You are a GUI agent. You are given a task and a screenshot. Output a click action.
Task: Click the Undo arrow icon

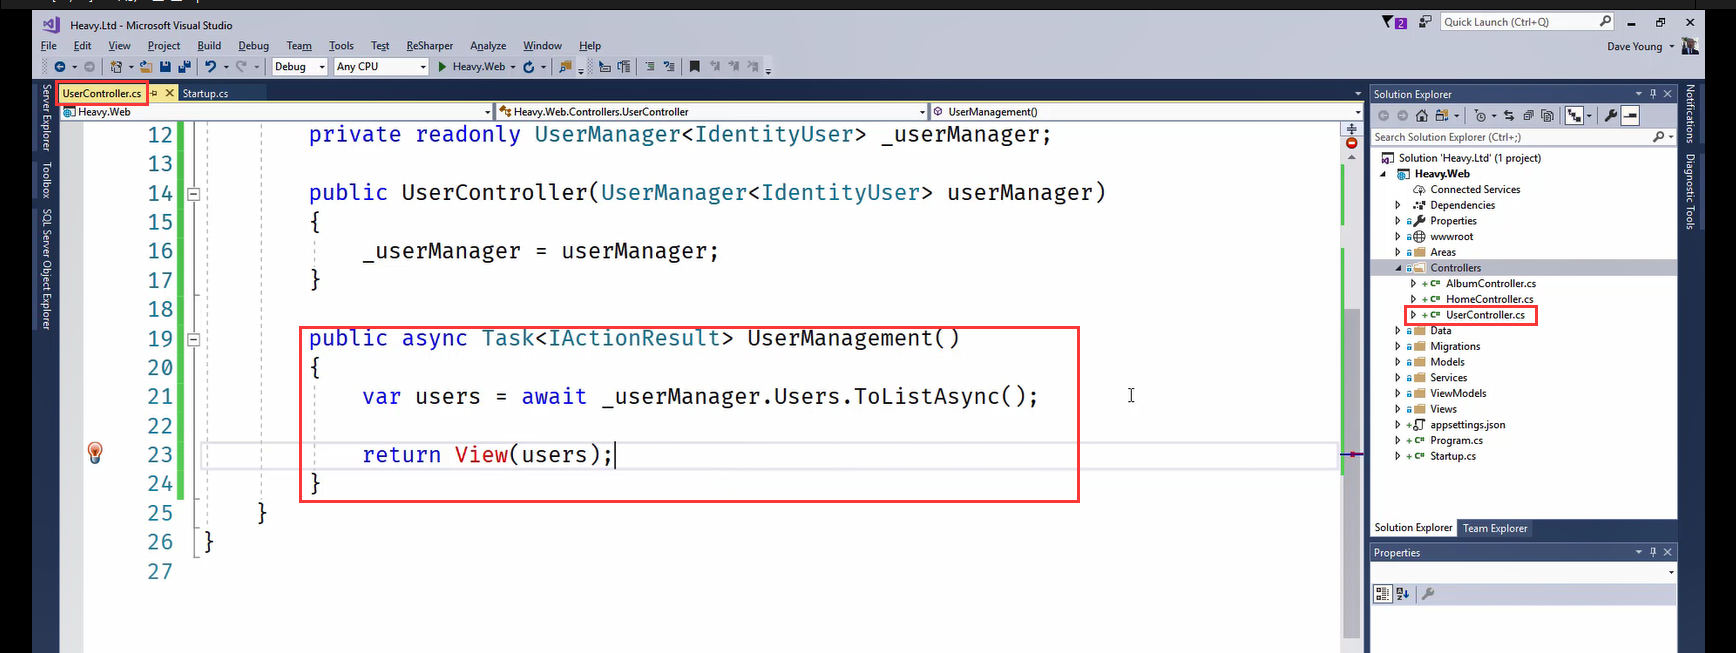pyautogui.click(x=210, y=67)
